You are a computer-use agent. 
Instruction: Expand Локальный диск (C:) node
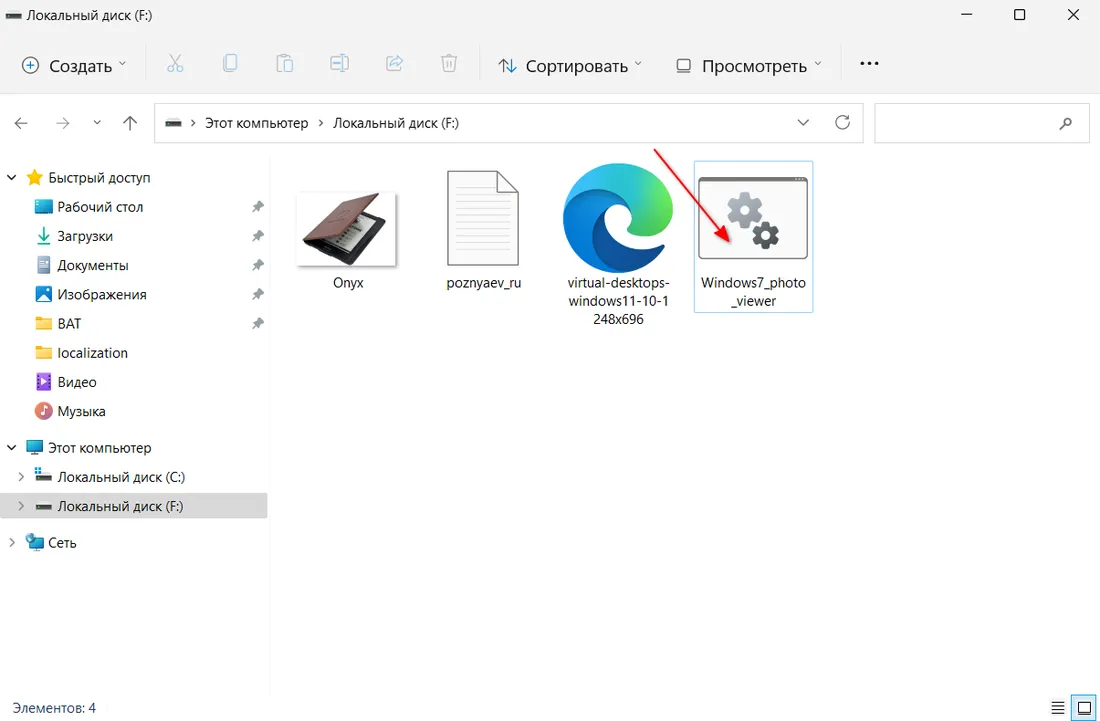[21, 477]
